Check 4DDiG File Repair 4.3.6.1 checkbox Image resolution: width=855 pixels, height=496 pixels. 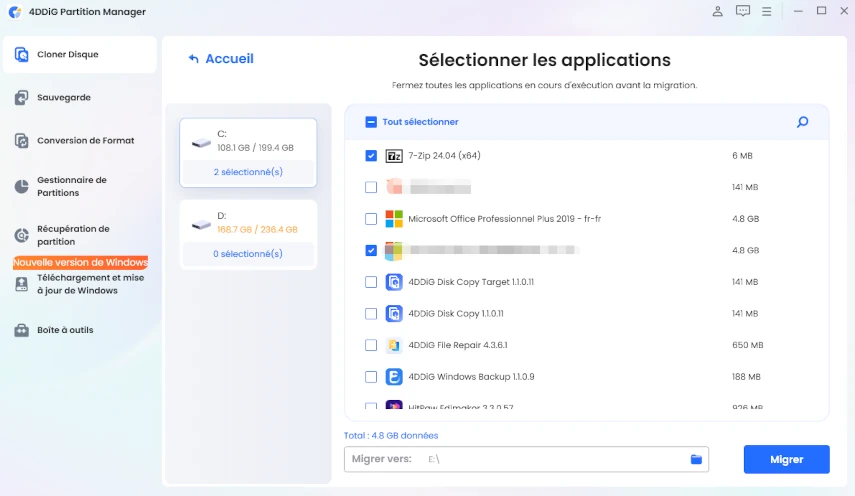[x=371, y=346]
